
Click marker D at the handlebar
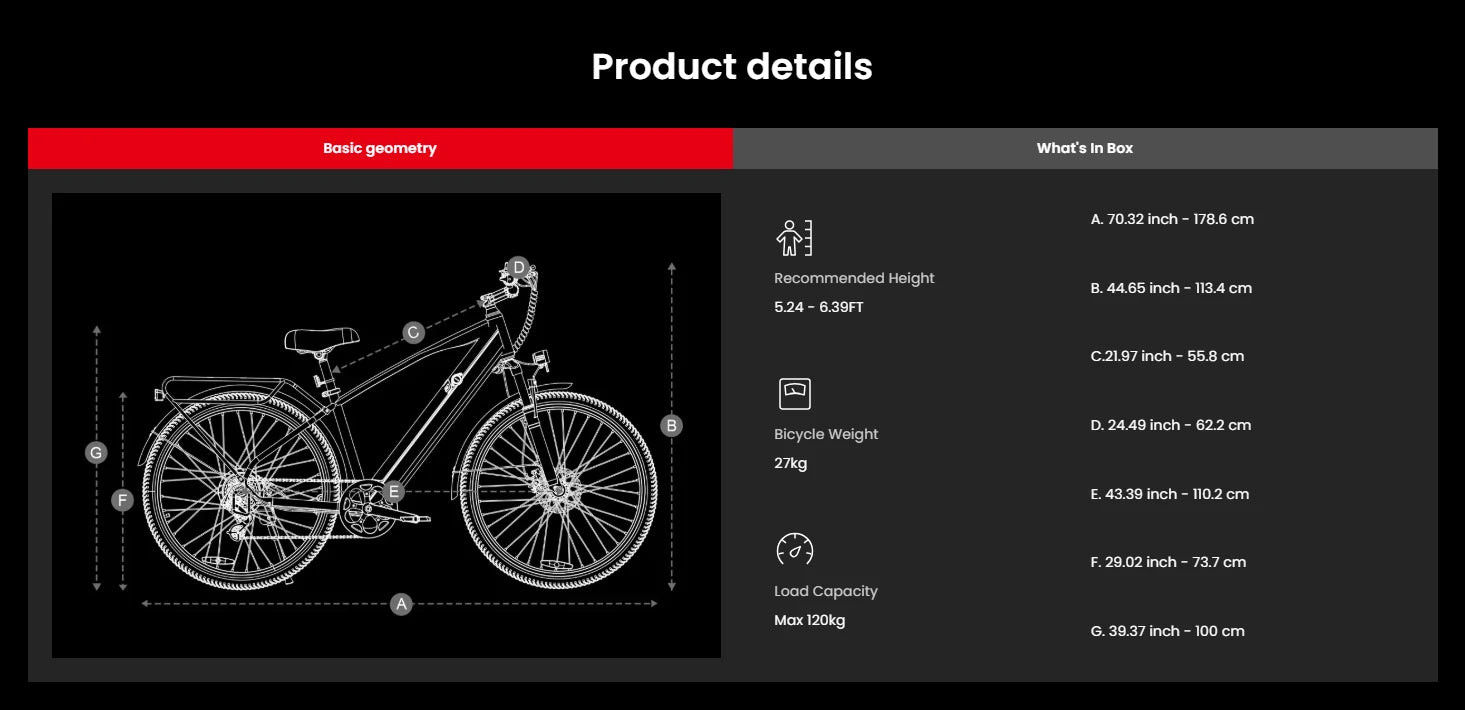[x=518, y=268]
